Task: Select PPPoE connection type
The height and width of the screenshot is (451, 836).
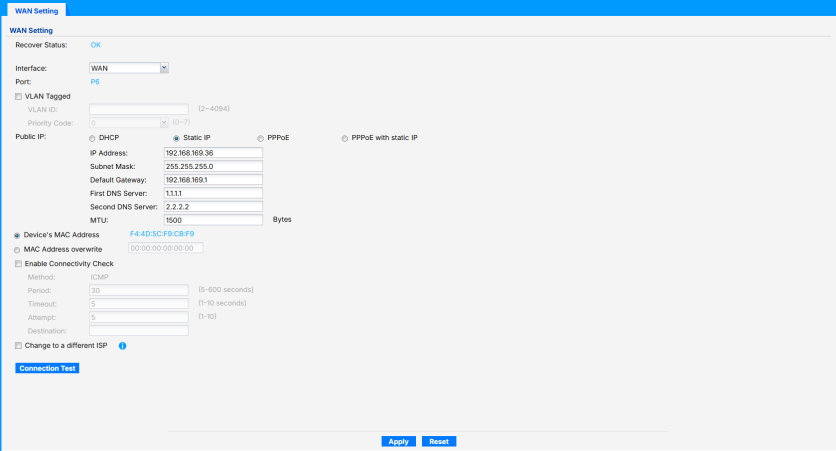Action: pos(261,138)
